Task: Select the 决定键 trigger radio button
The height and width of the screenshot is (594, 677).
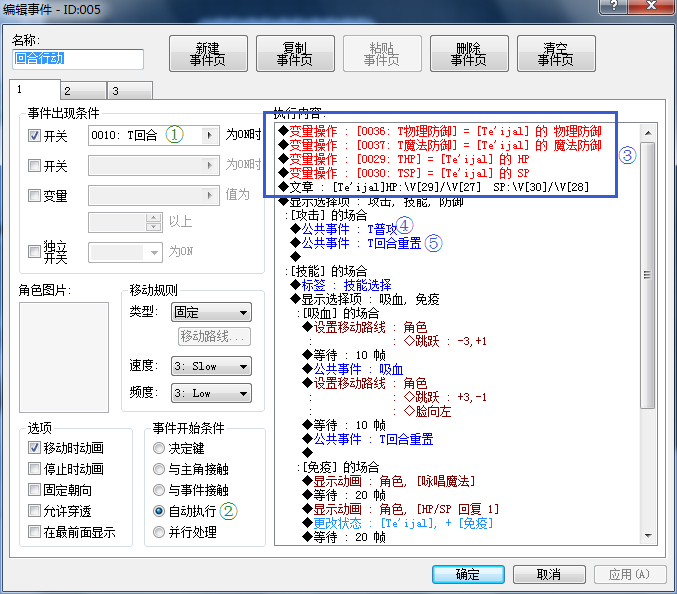Action: pyautogui.click(x=159, y=448)
